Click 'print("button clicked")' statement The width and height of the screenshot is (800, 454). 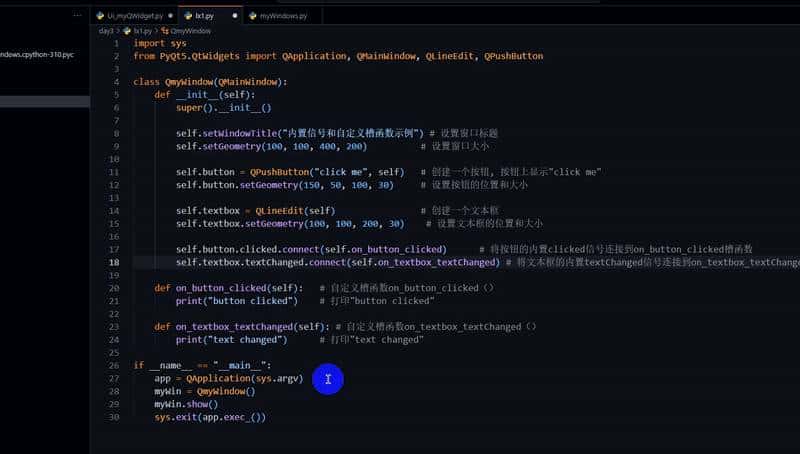pyautogui.click(x=237, y=301)
